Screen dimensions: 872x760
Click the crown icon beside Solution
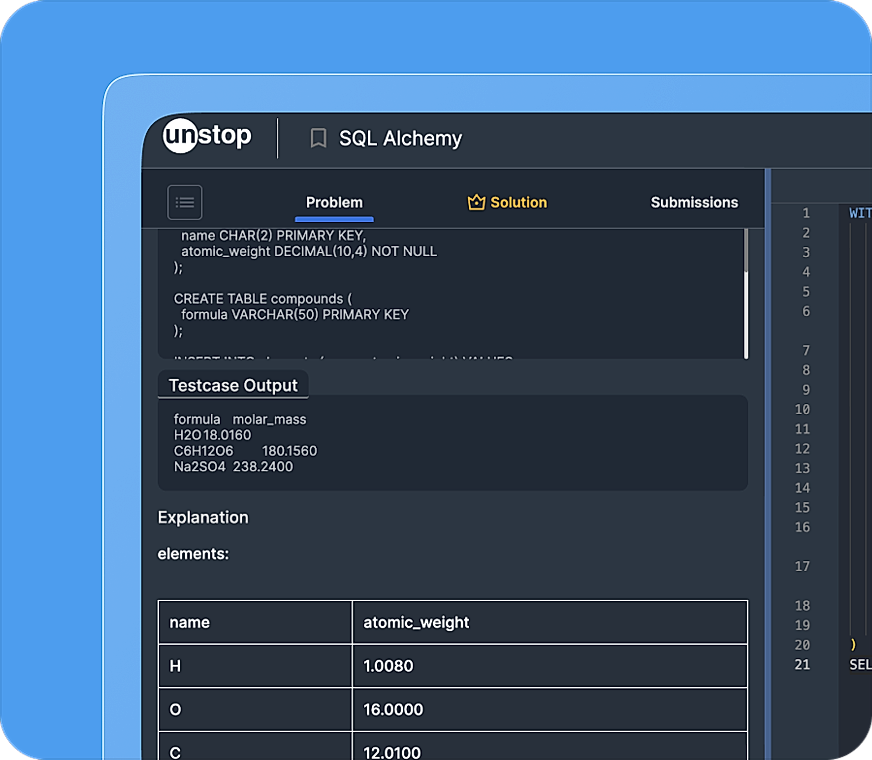point(476,202)
